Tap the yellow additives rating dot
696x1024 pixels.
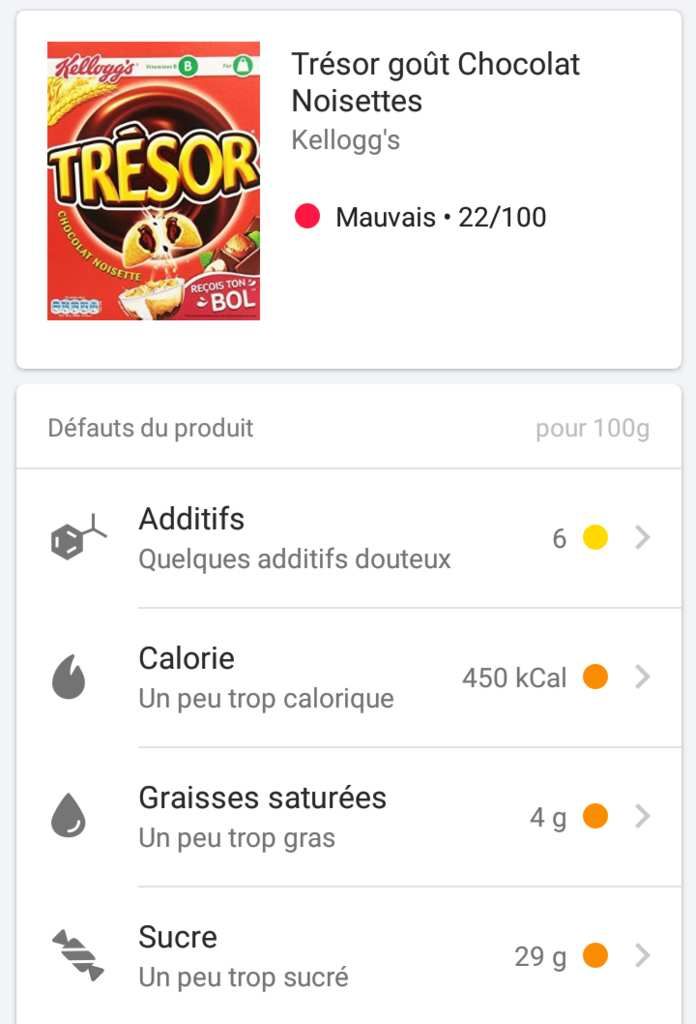(595, 537)
